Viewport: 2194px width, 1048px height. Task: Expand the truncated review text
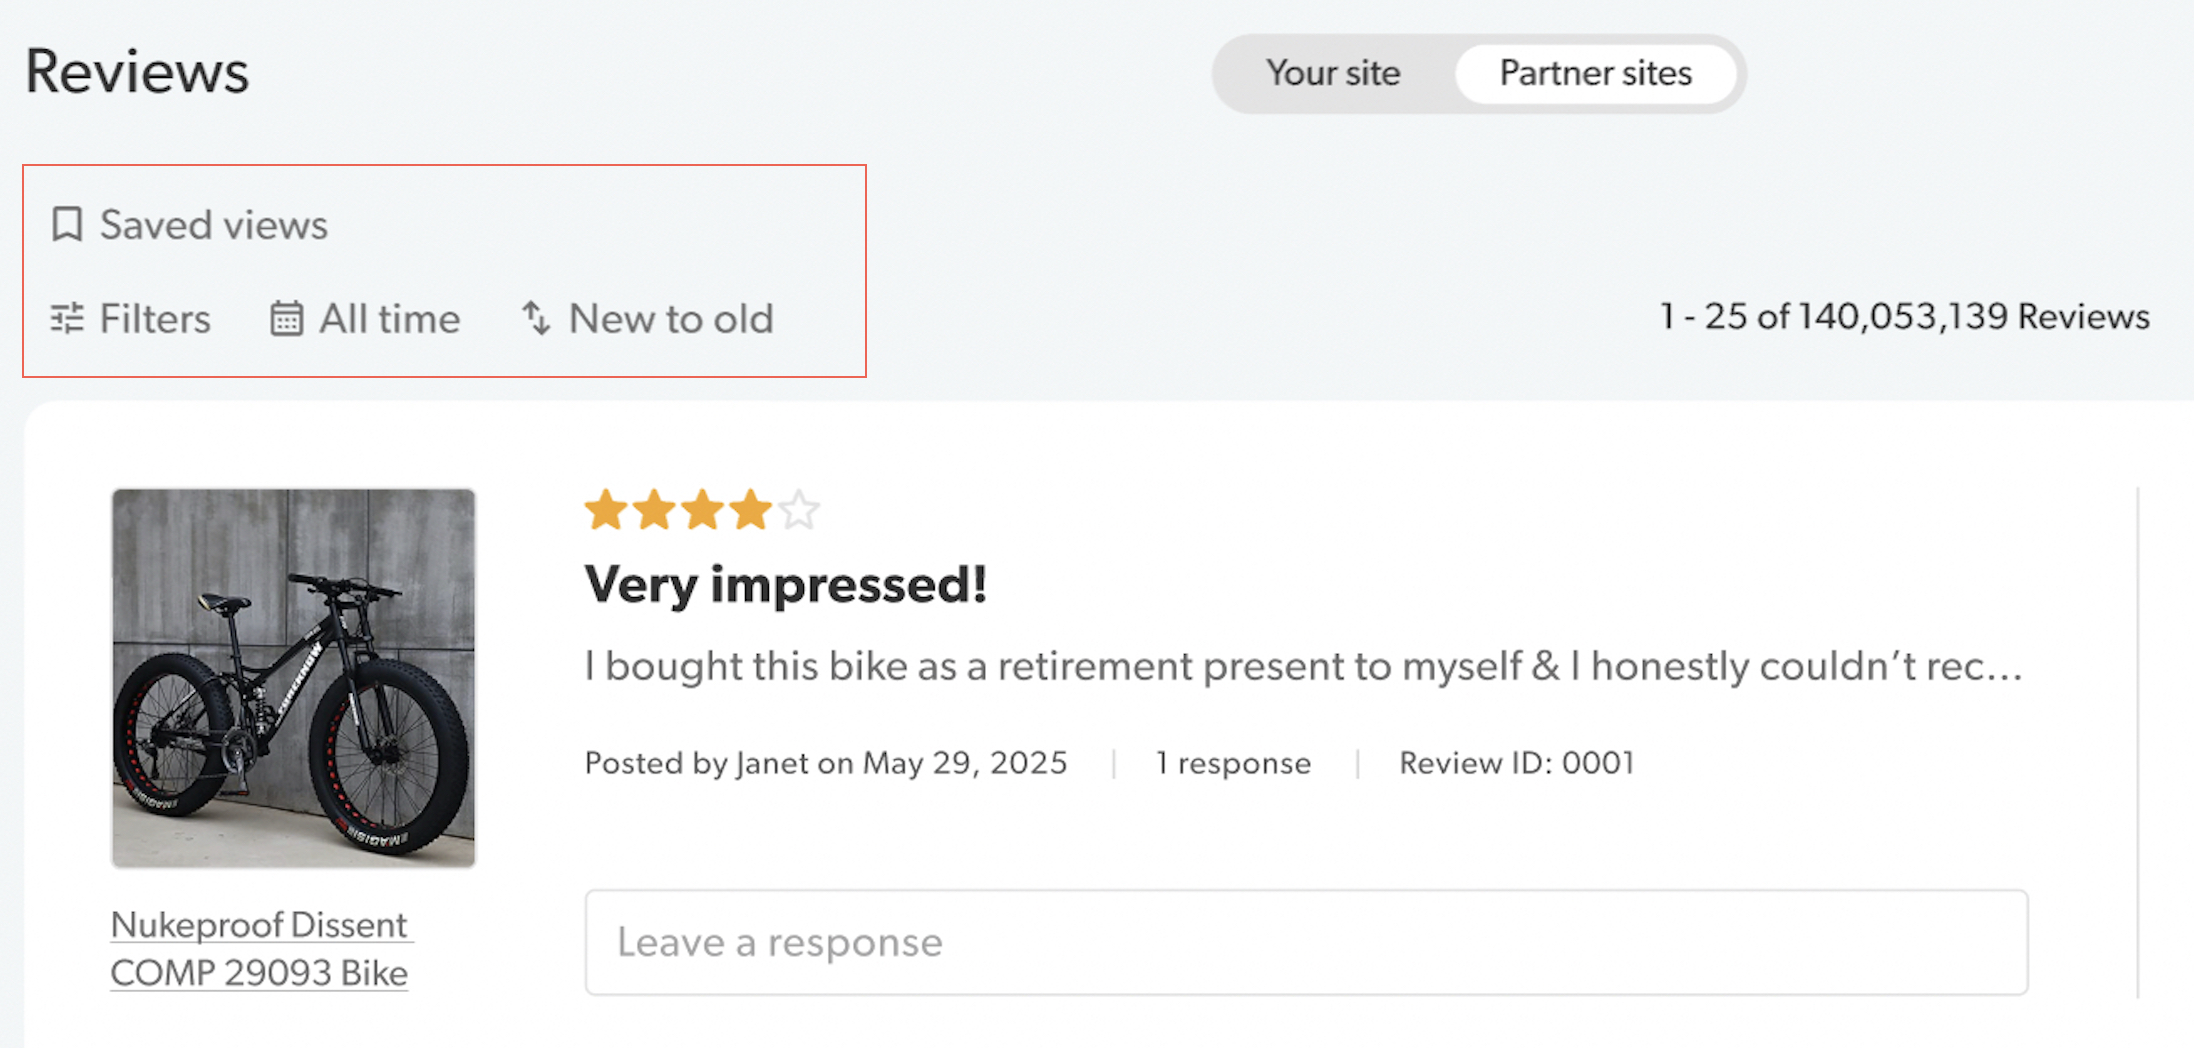point(1304,666)
